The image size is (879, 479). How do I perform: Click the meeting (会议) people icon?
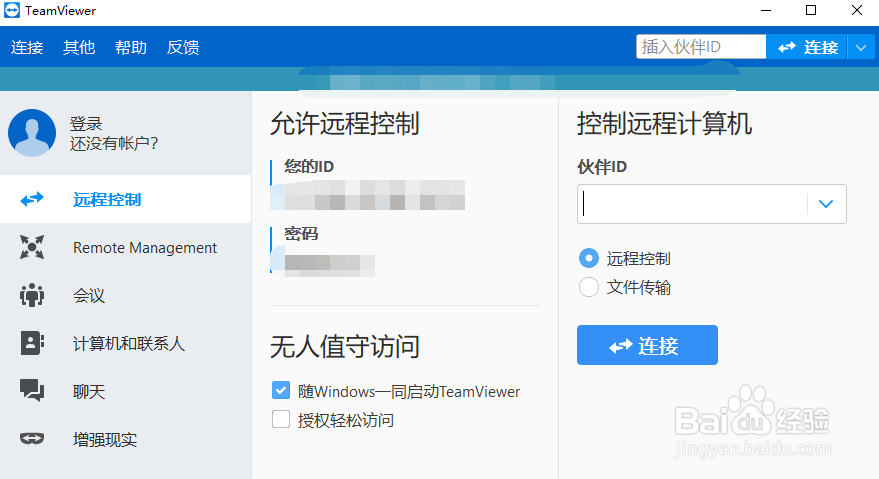pyautogui.click(x=33, y=296)
